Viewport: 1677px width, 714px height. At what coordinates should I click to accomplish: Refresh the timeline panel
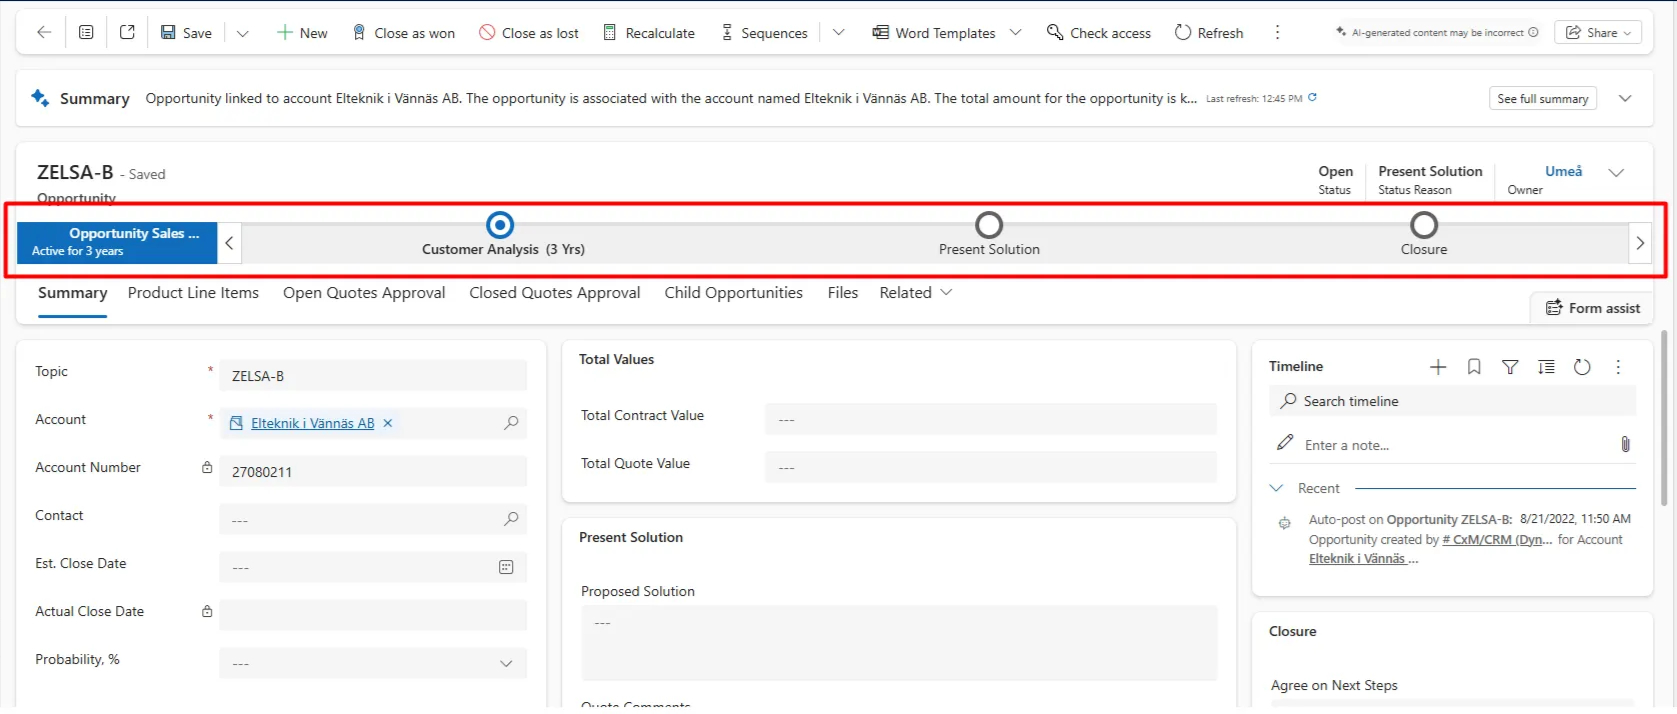[x=1582, y=367]
